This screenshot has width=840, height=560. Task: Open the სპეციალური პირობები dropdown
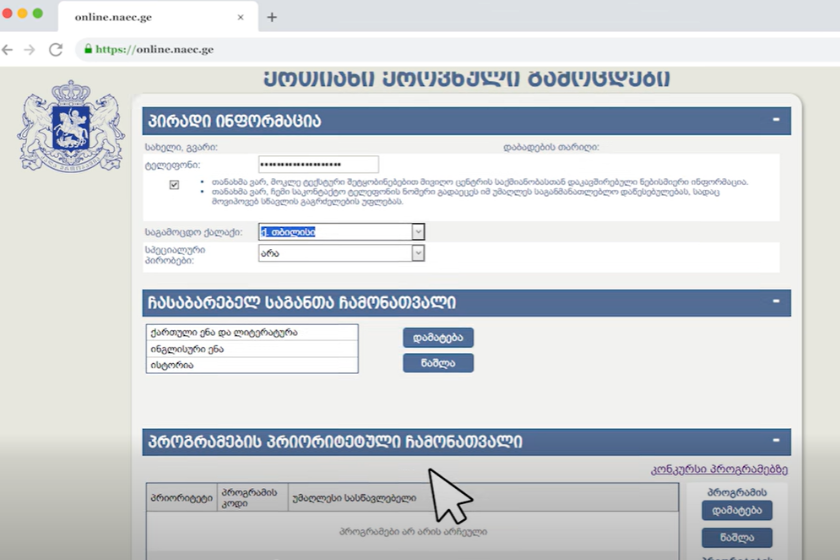(418, 254)
